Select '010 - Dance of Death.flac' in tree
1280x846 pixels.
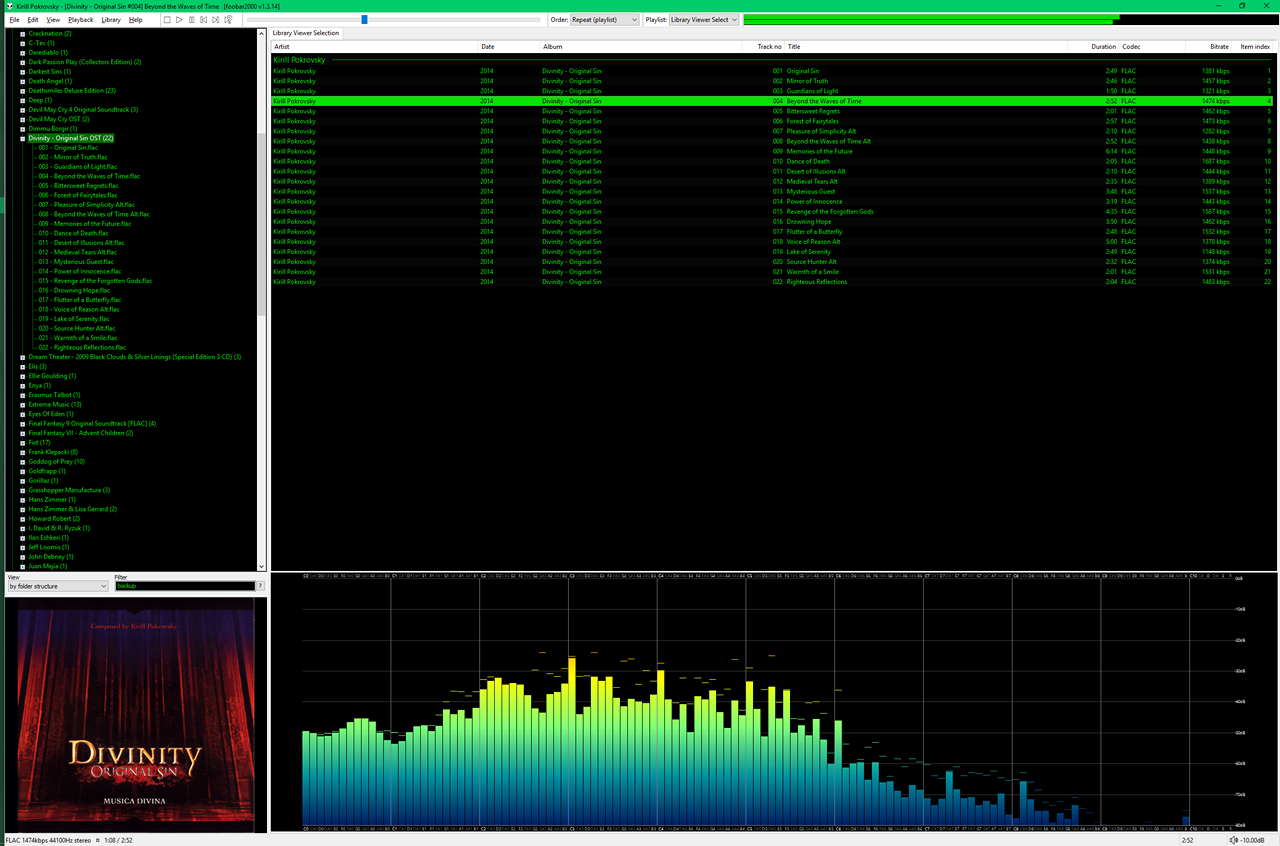(73, 233)
